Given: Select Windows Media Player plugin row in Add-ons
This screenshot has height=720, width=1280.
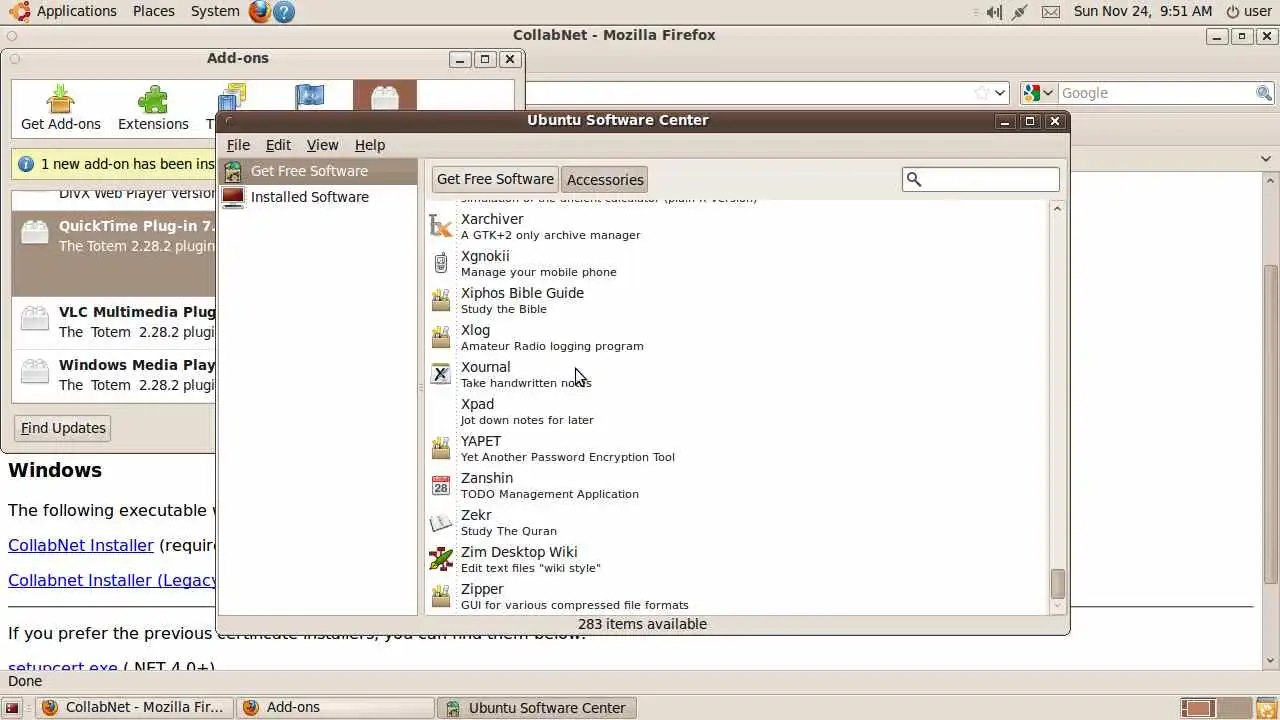Looking at the screenshot, I should [115, 374].
